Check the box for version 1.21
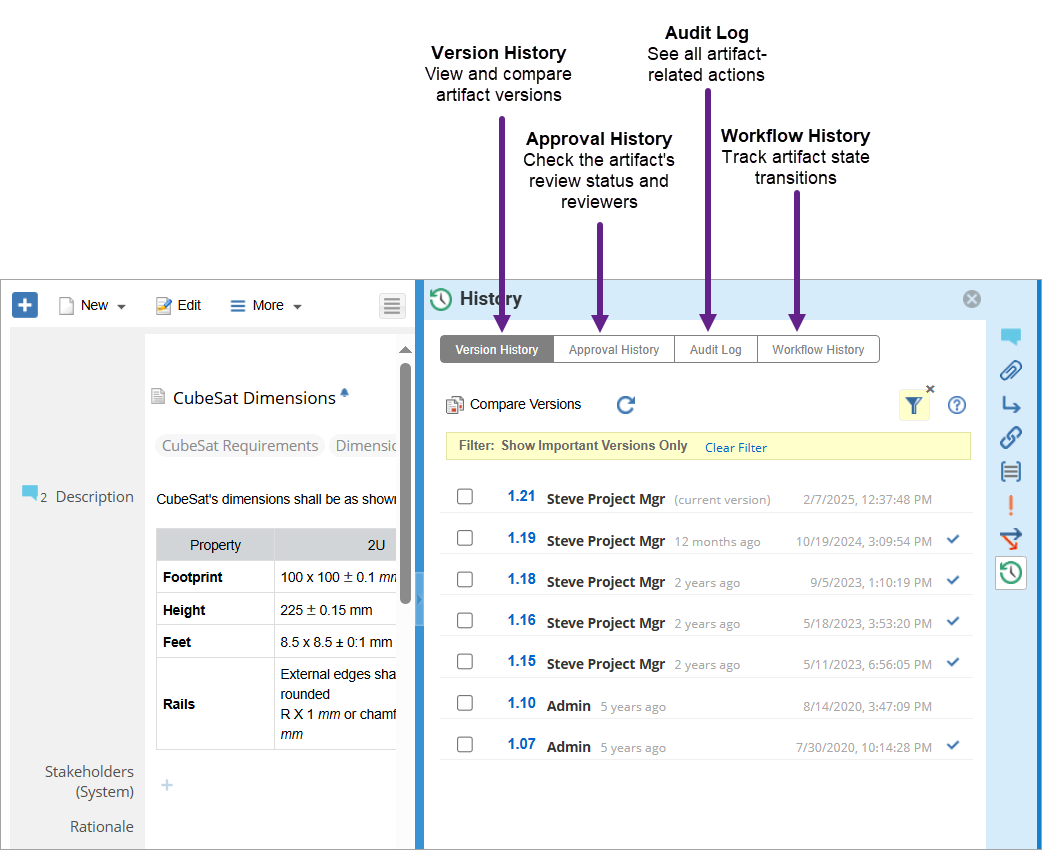Screen dimensions: 1042x850 pos(465,497)
